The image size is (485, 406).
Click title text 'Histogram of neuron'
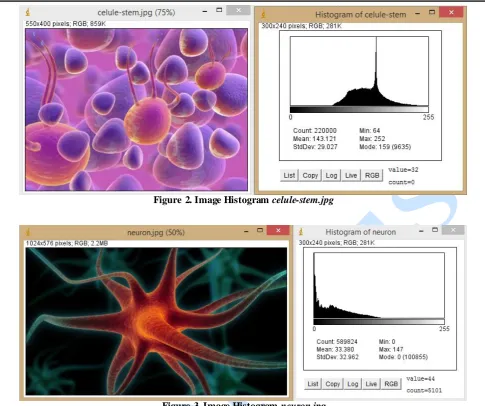click(361, 232)
